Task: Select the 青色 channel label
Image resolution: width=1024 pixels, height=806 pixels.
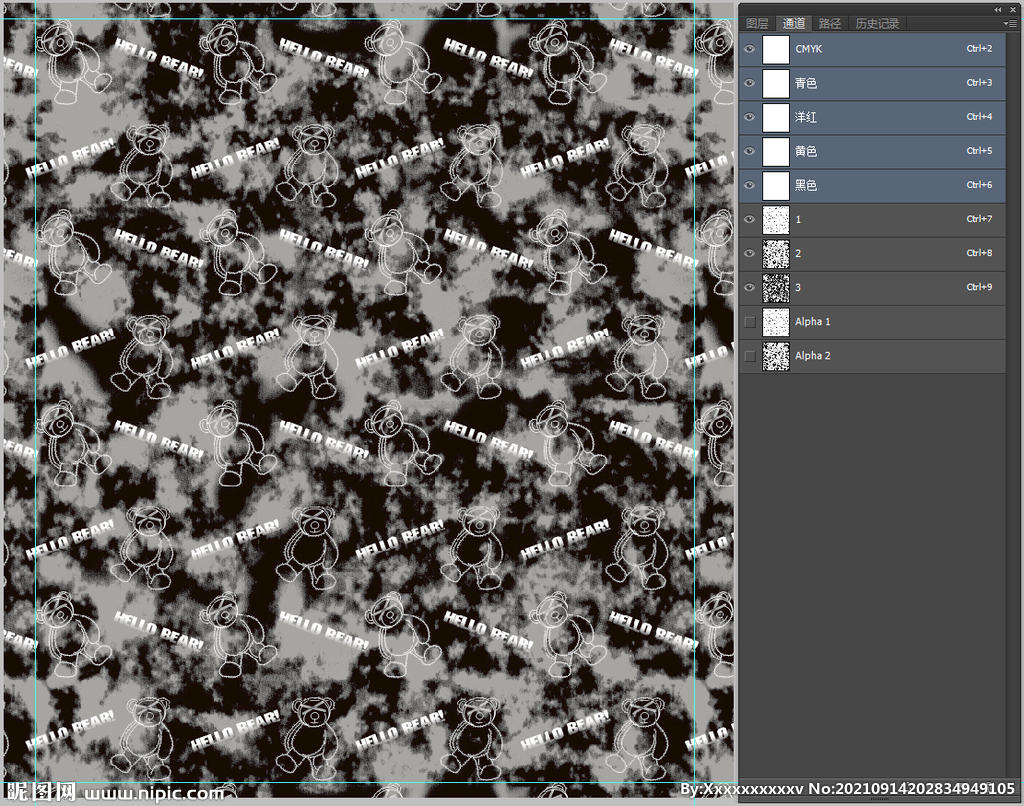Action: coord(806,83)
